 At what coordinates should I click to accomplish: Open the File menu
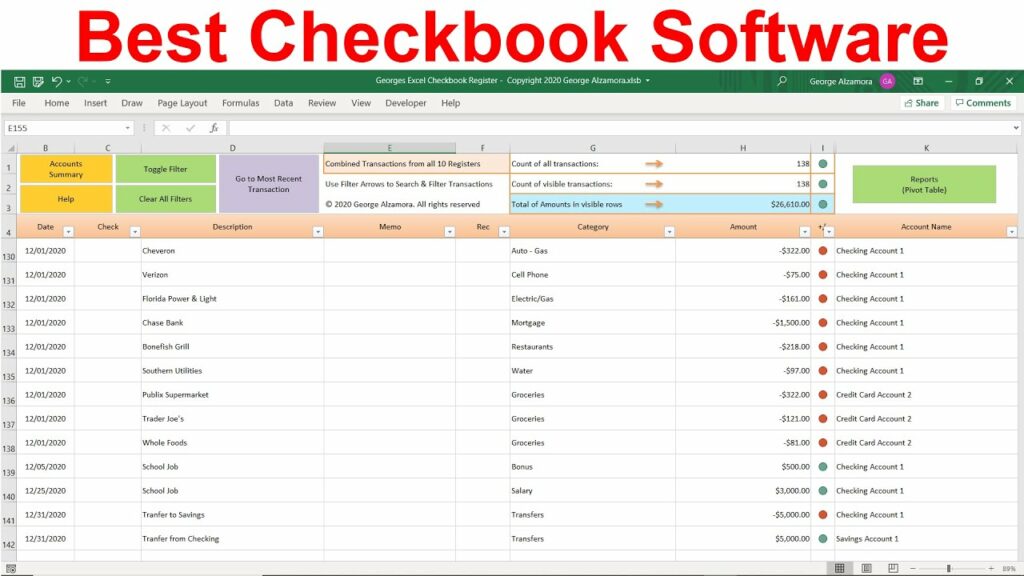tap(19, 103)
